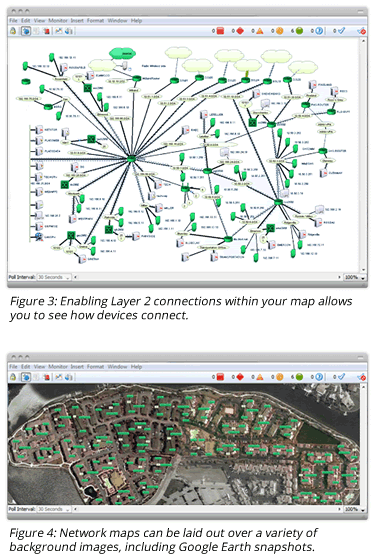Click left scroll arrow in top window's bottom bar
This screenshot has height=559, width=375.
75,277
